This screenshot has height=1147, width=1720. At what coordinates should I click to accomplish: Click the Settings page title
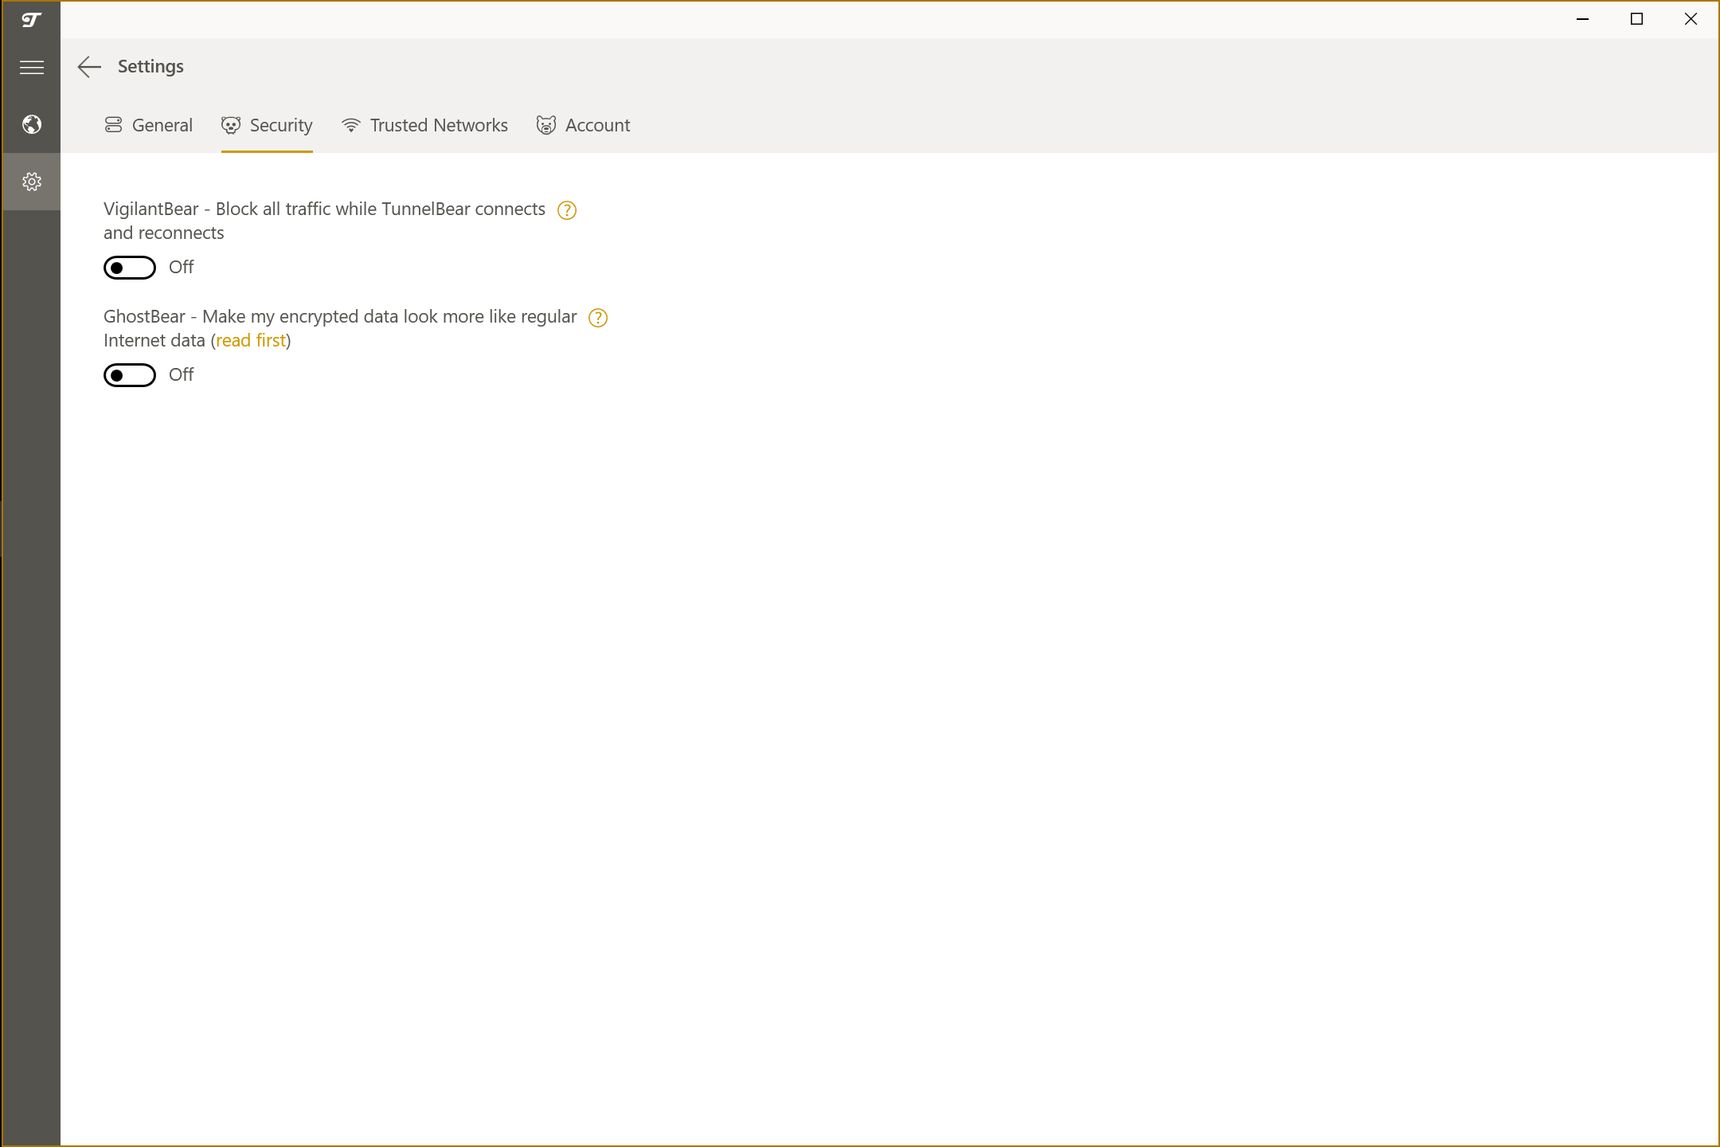click(x=151, y=66)
